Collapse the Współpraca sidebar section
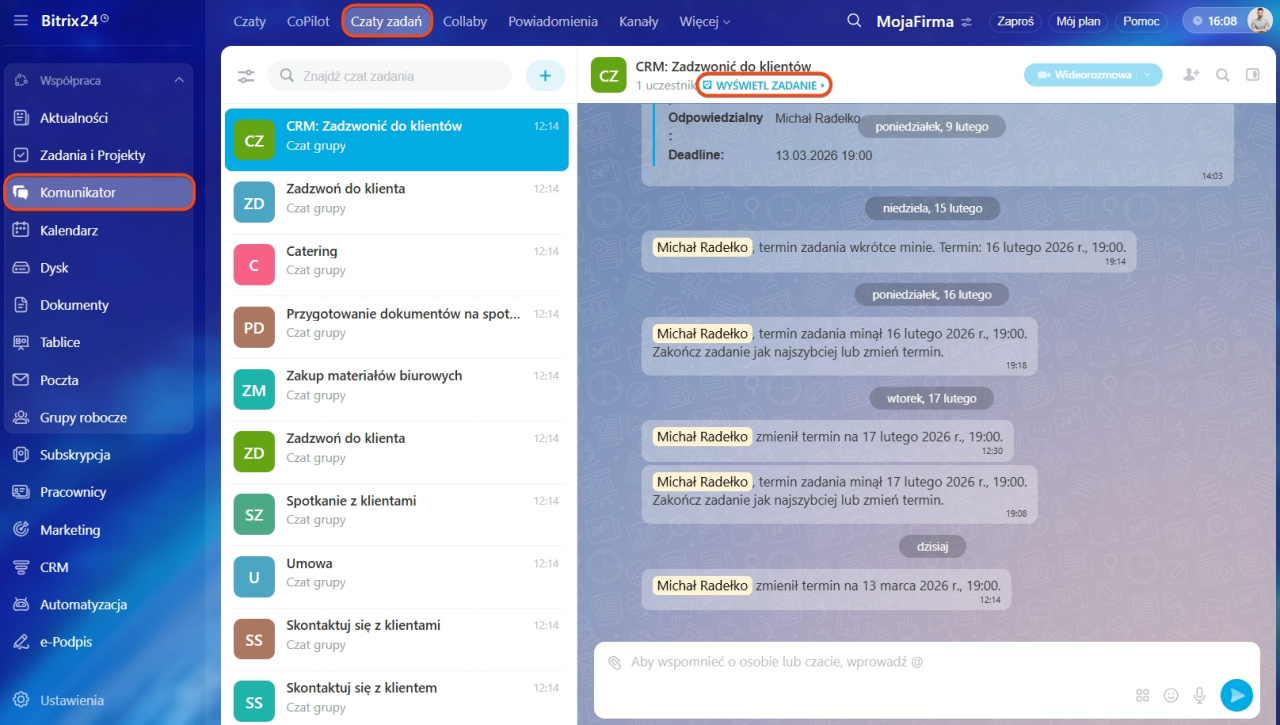The width and height of the screenshot is (1280, 725). [x=179, y=80]
